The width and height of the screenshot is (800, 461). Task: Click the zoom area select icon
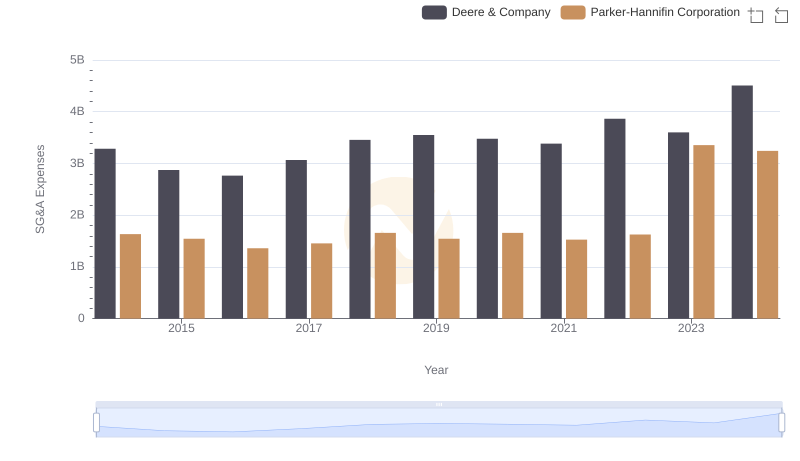[756, 15]
